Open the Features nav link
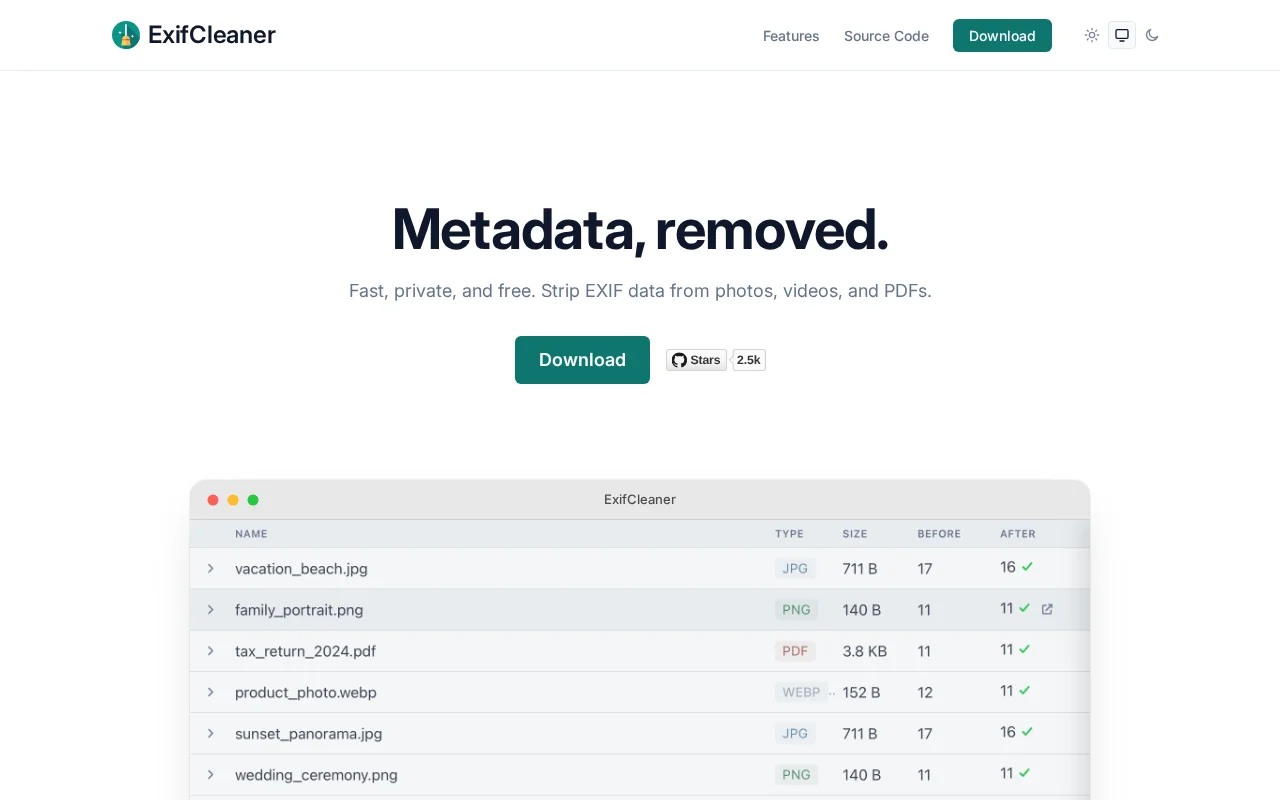This screenshot has height=800, width=1280. coord(791,36)
